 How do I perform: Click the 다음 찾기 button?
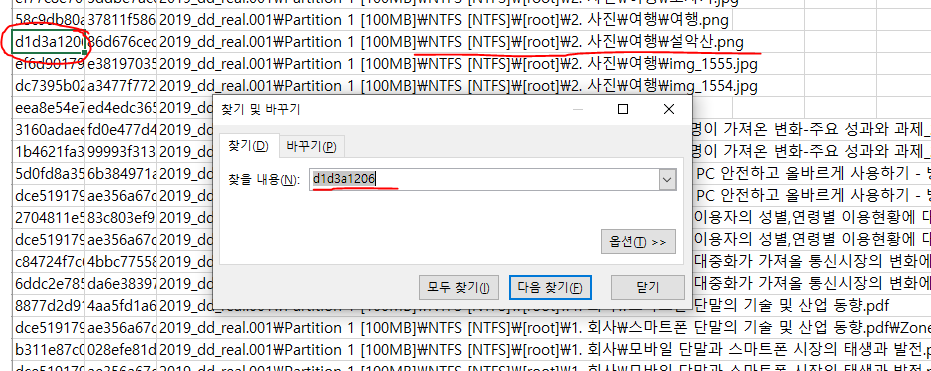[x=550, y=288]
